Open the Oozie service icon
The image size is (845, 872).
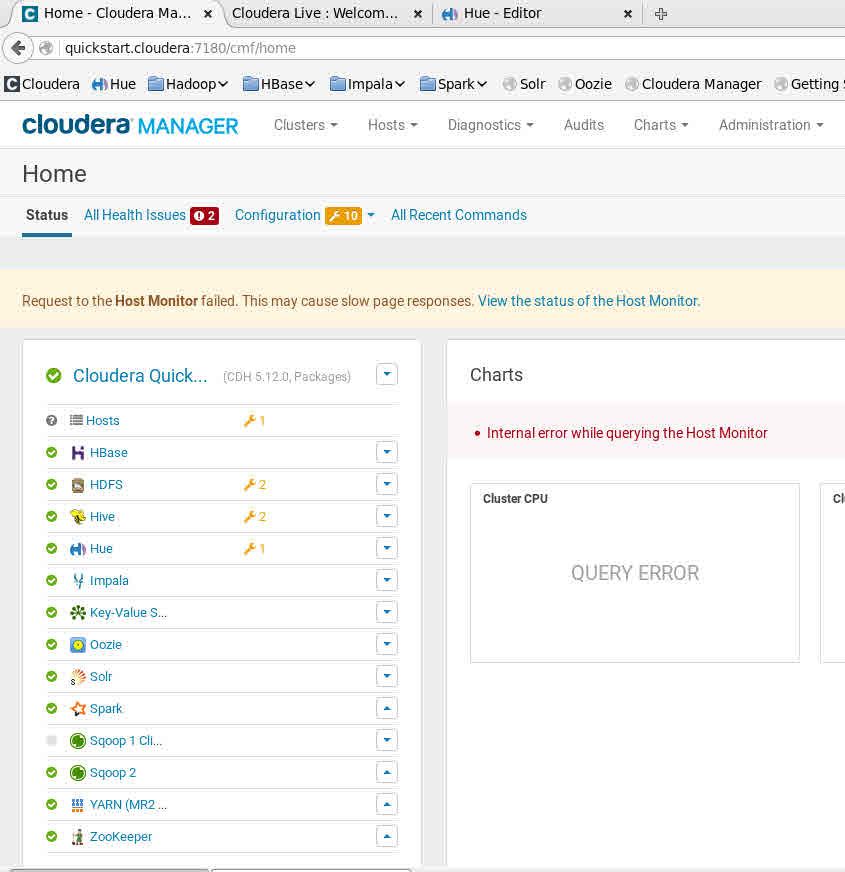coord(77,644)
